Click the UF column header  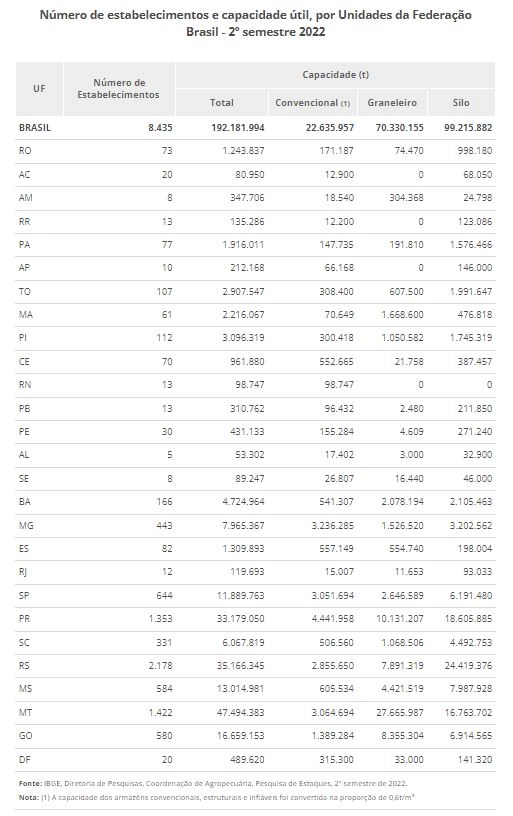(x=40, y=88)
